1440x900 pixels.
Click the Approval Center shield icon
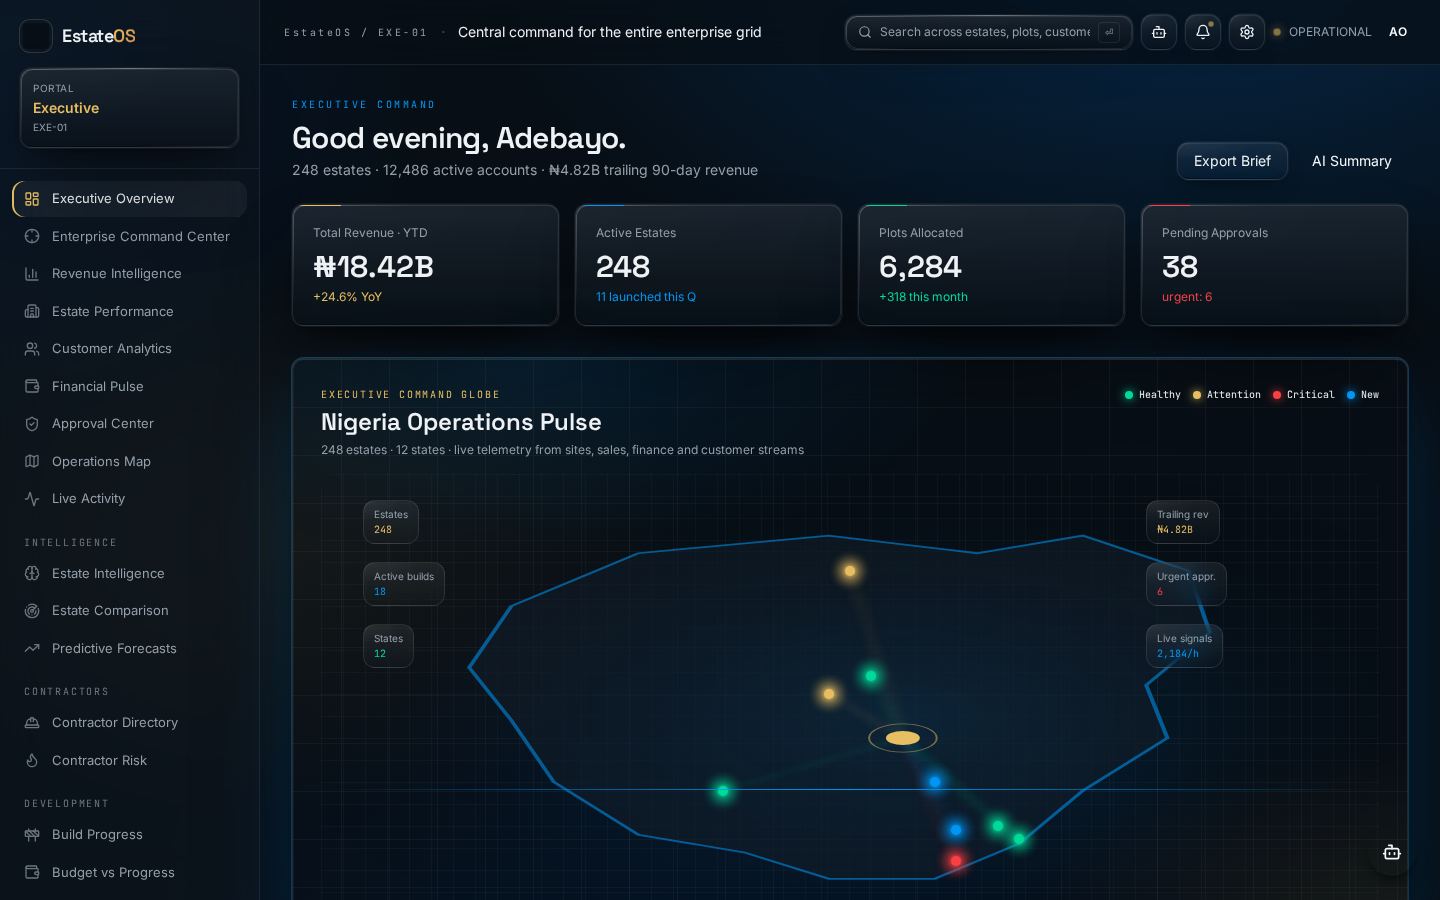point(32,424)
